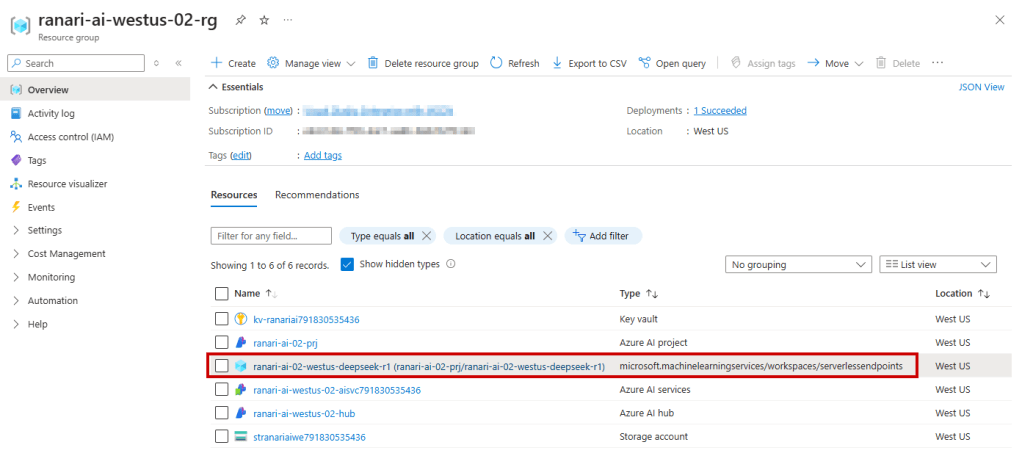Viewport: 1022px width, 467px height.
Task: Collapse the left sidebar with double chevron
Action: 178,63
